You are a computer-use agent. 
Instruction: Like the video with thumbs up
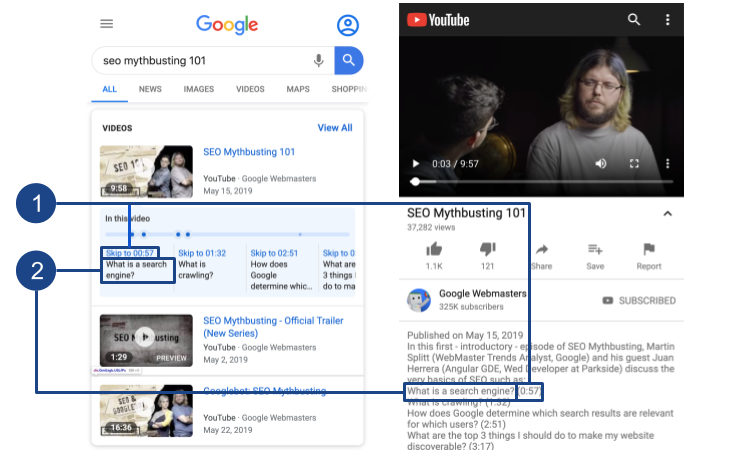pos(434,249)
